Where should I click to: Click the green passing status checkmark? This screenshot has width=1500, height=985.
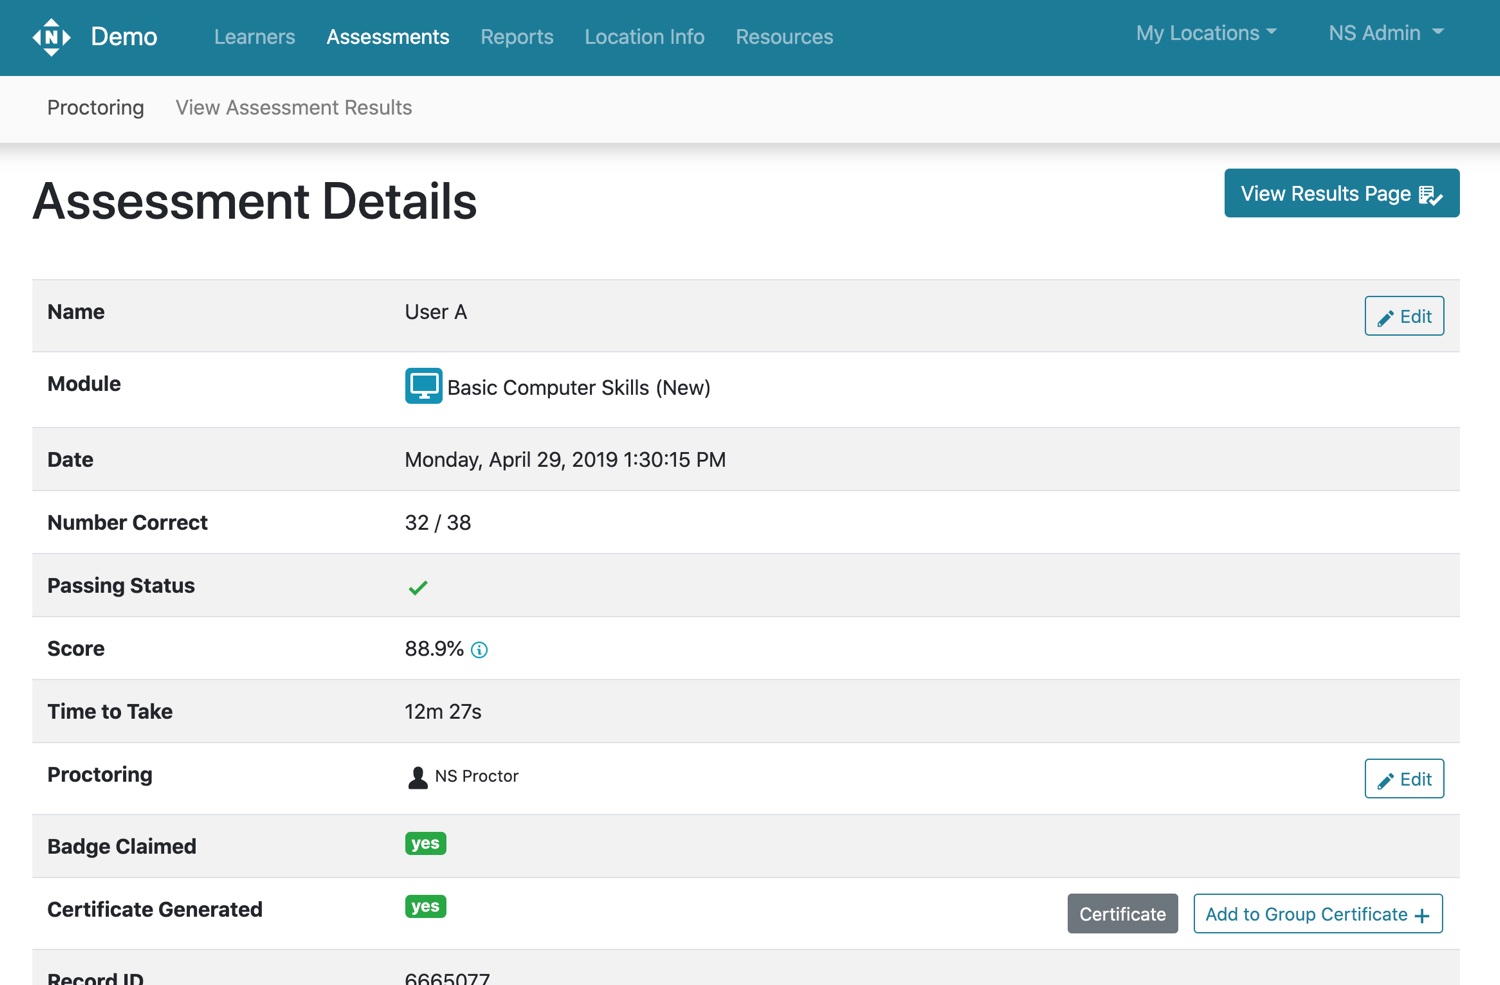pos(418,587)
